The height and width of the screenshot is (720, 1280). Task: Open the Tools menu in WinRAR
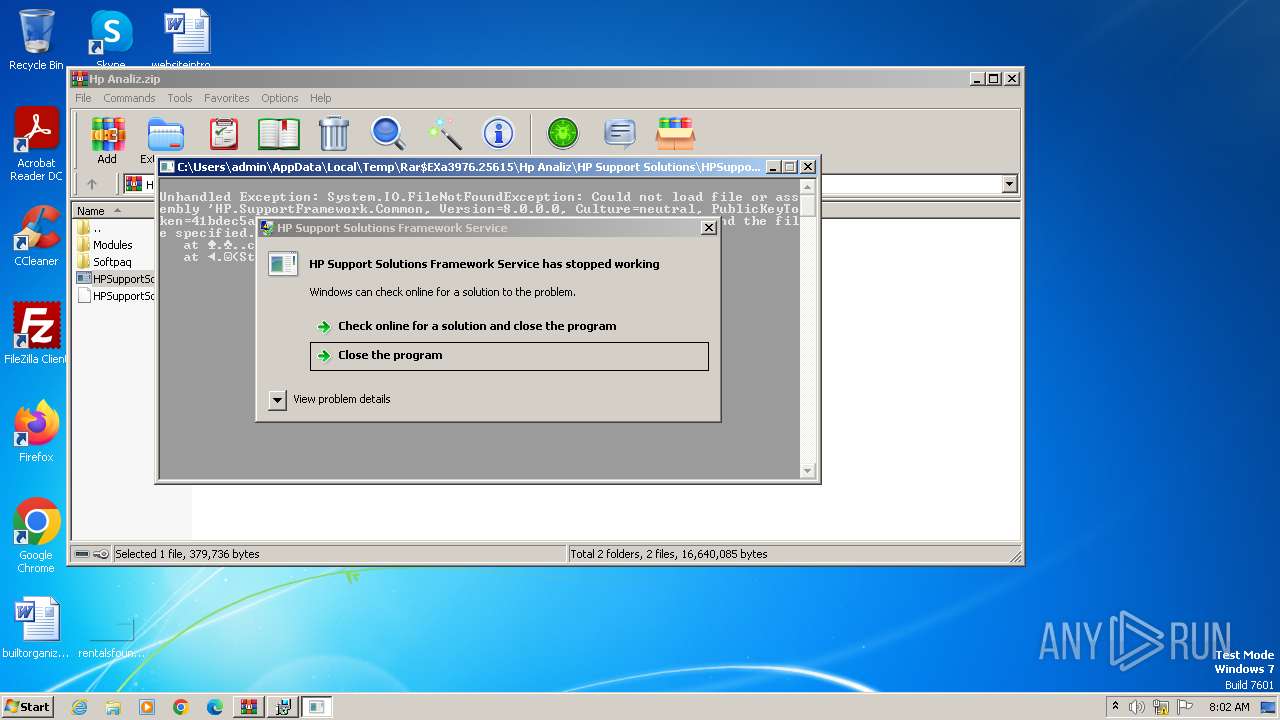coord(180,98)
